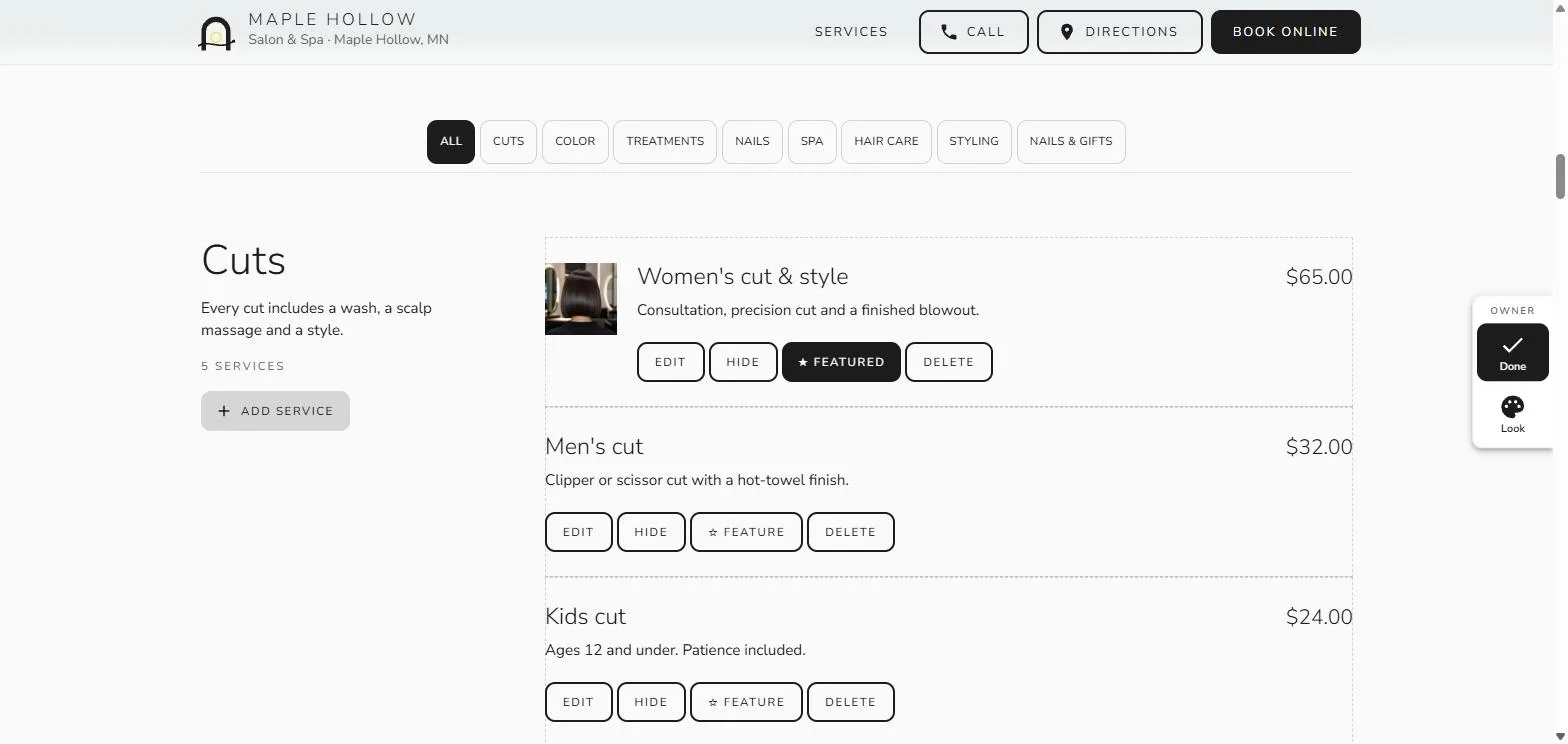Switch to the Styling tab
This screenshot has height=744, width=1568.
click(974, 141)
